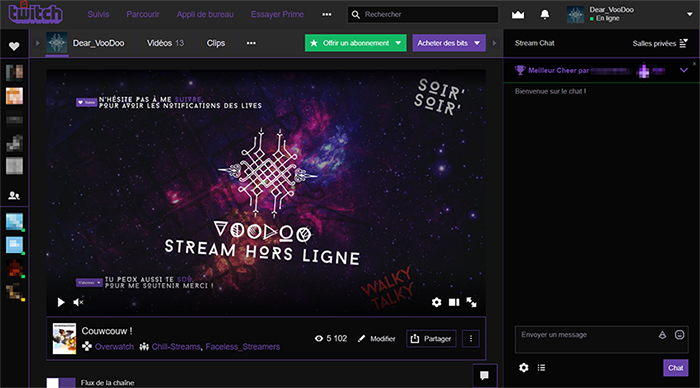Image resolution: width=700 pixels, height=388 pixels.
Task: Open the user account dropdown arrow
Action: tap(689, 14)
